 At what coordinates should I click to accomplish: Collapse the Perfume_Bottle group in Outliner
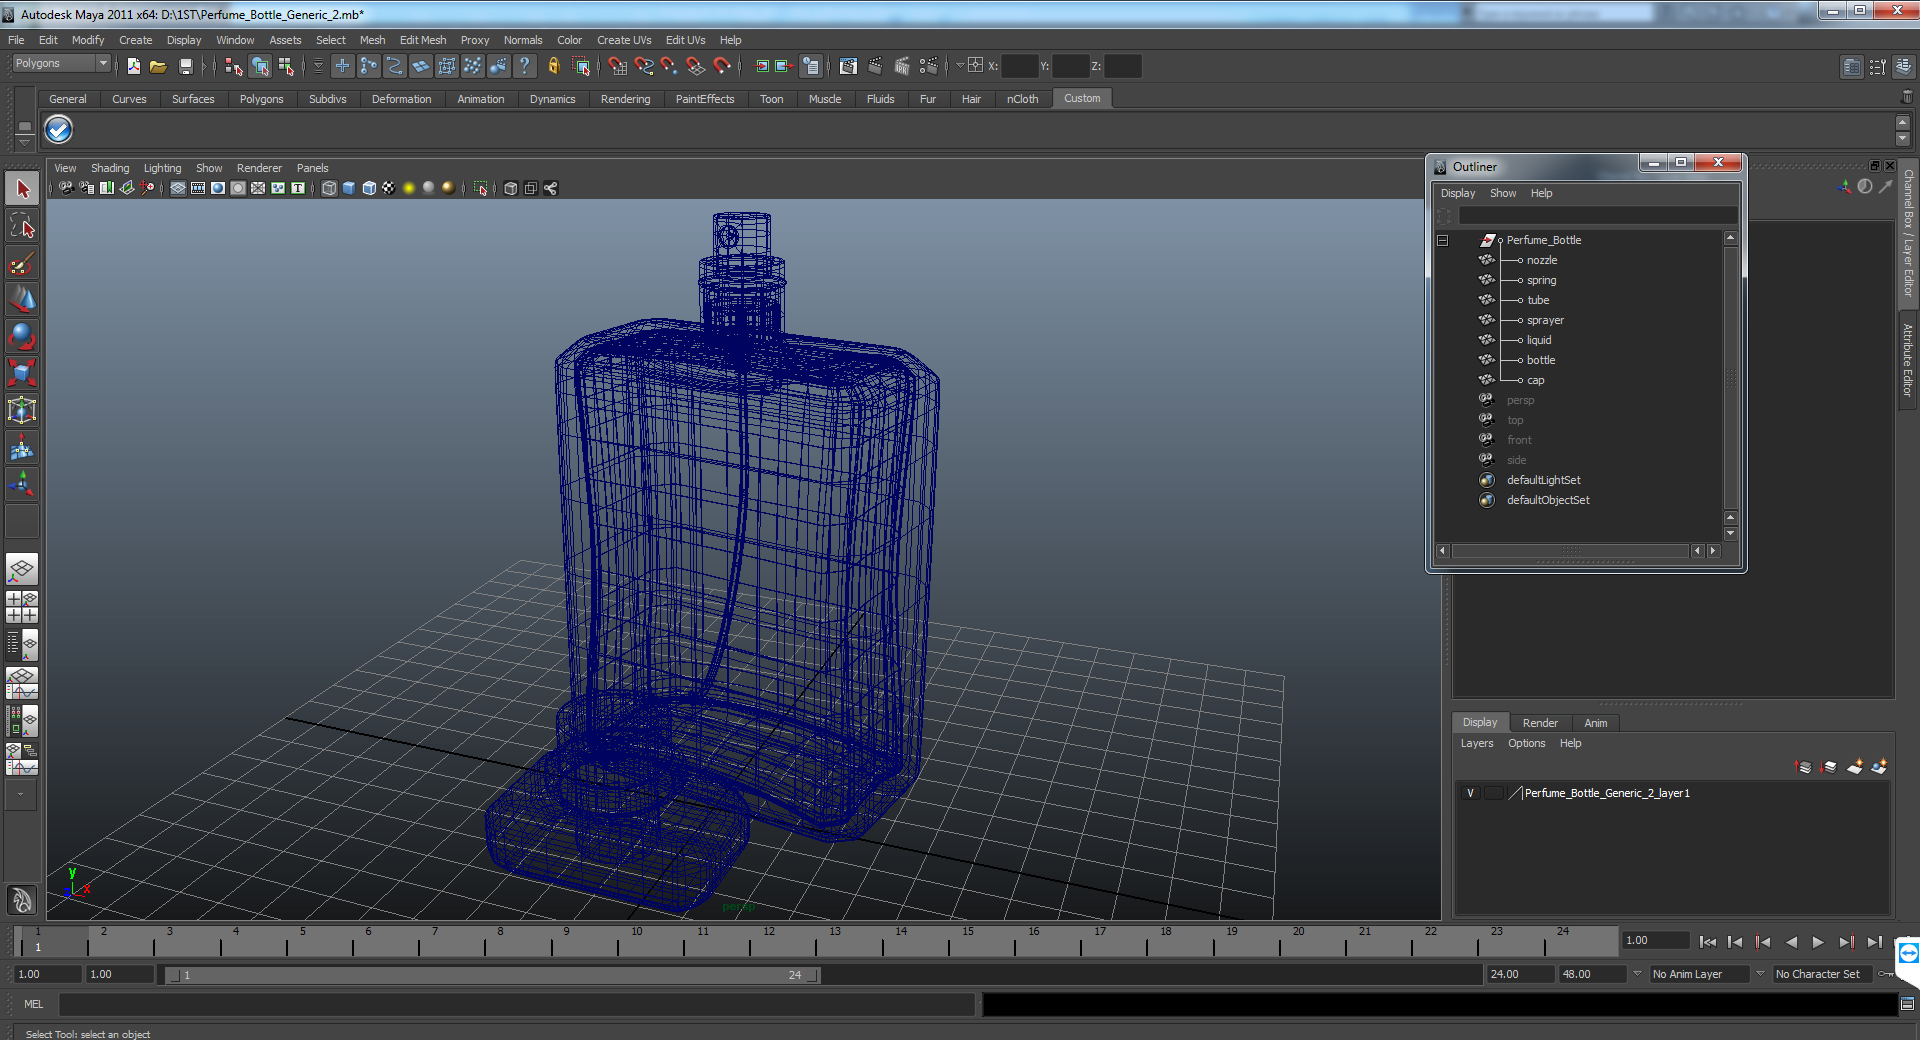point(1443,240)
